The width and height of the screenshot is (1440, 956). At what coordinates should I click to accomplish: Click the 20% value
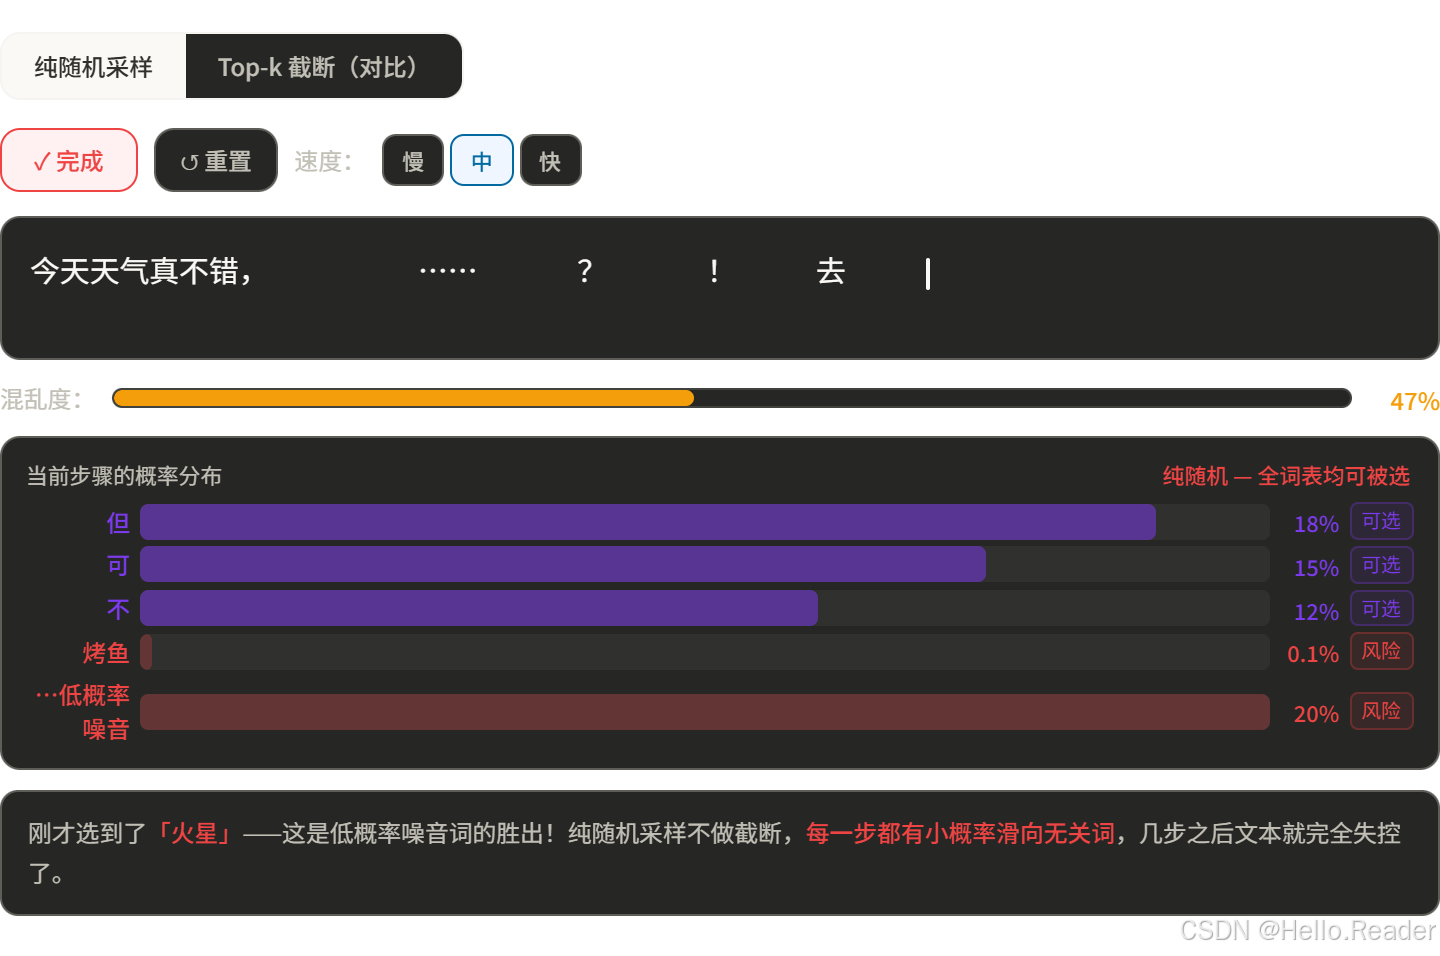1316,714
